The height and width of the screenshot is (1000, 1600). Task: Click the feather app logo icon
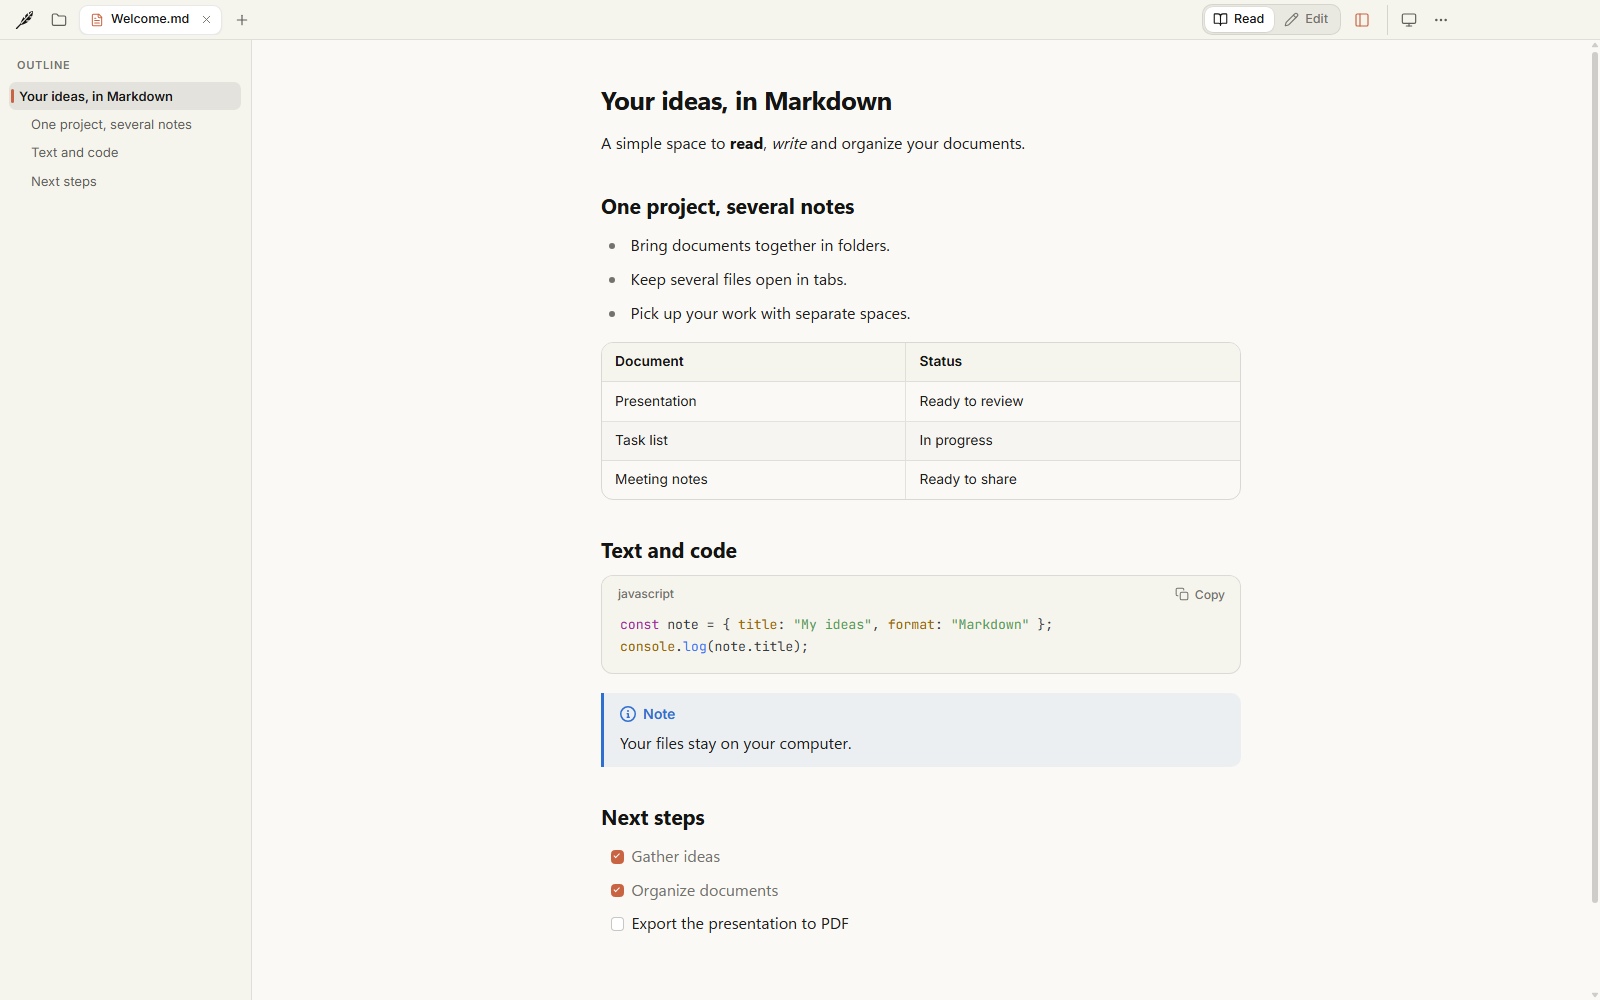25,19
